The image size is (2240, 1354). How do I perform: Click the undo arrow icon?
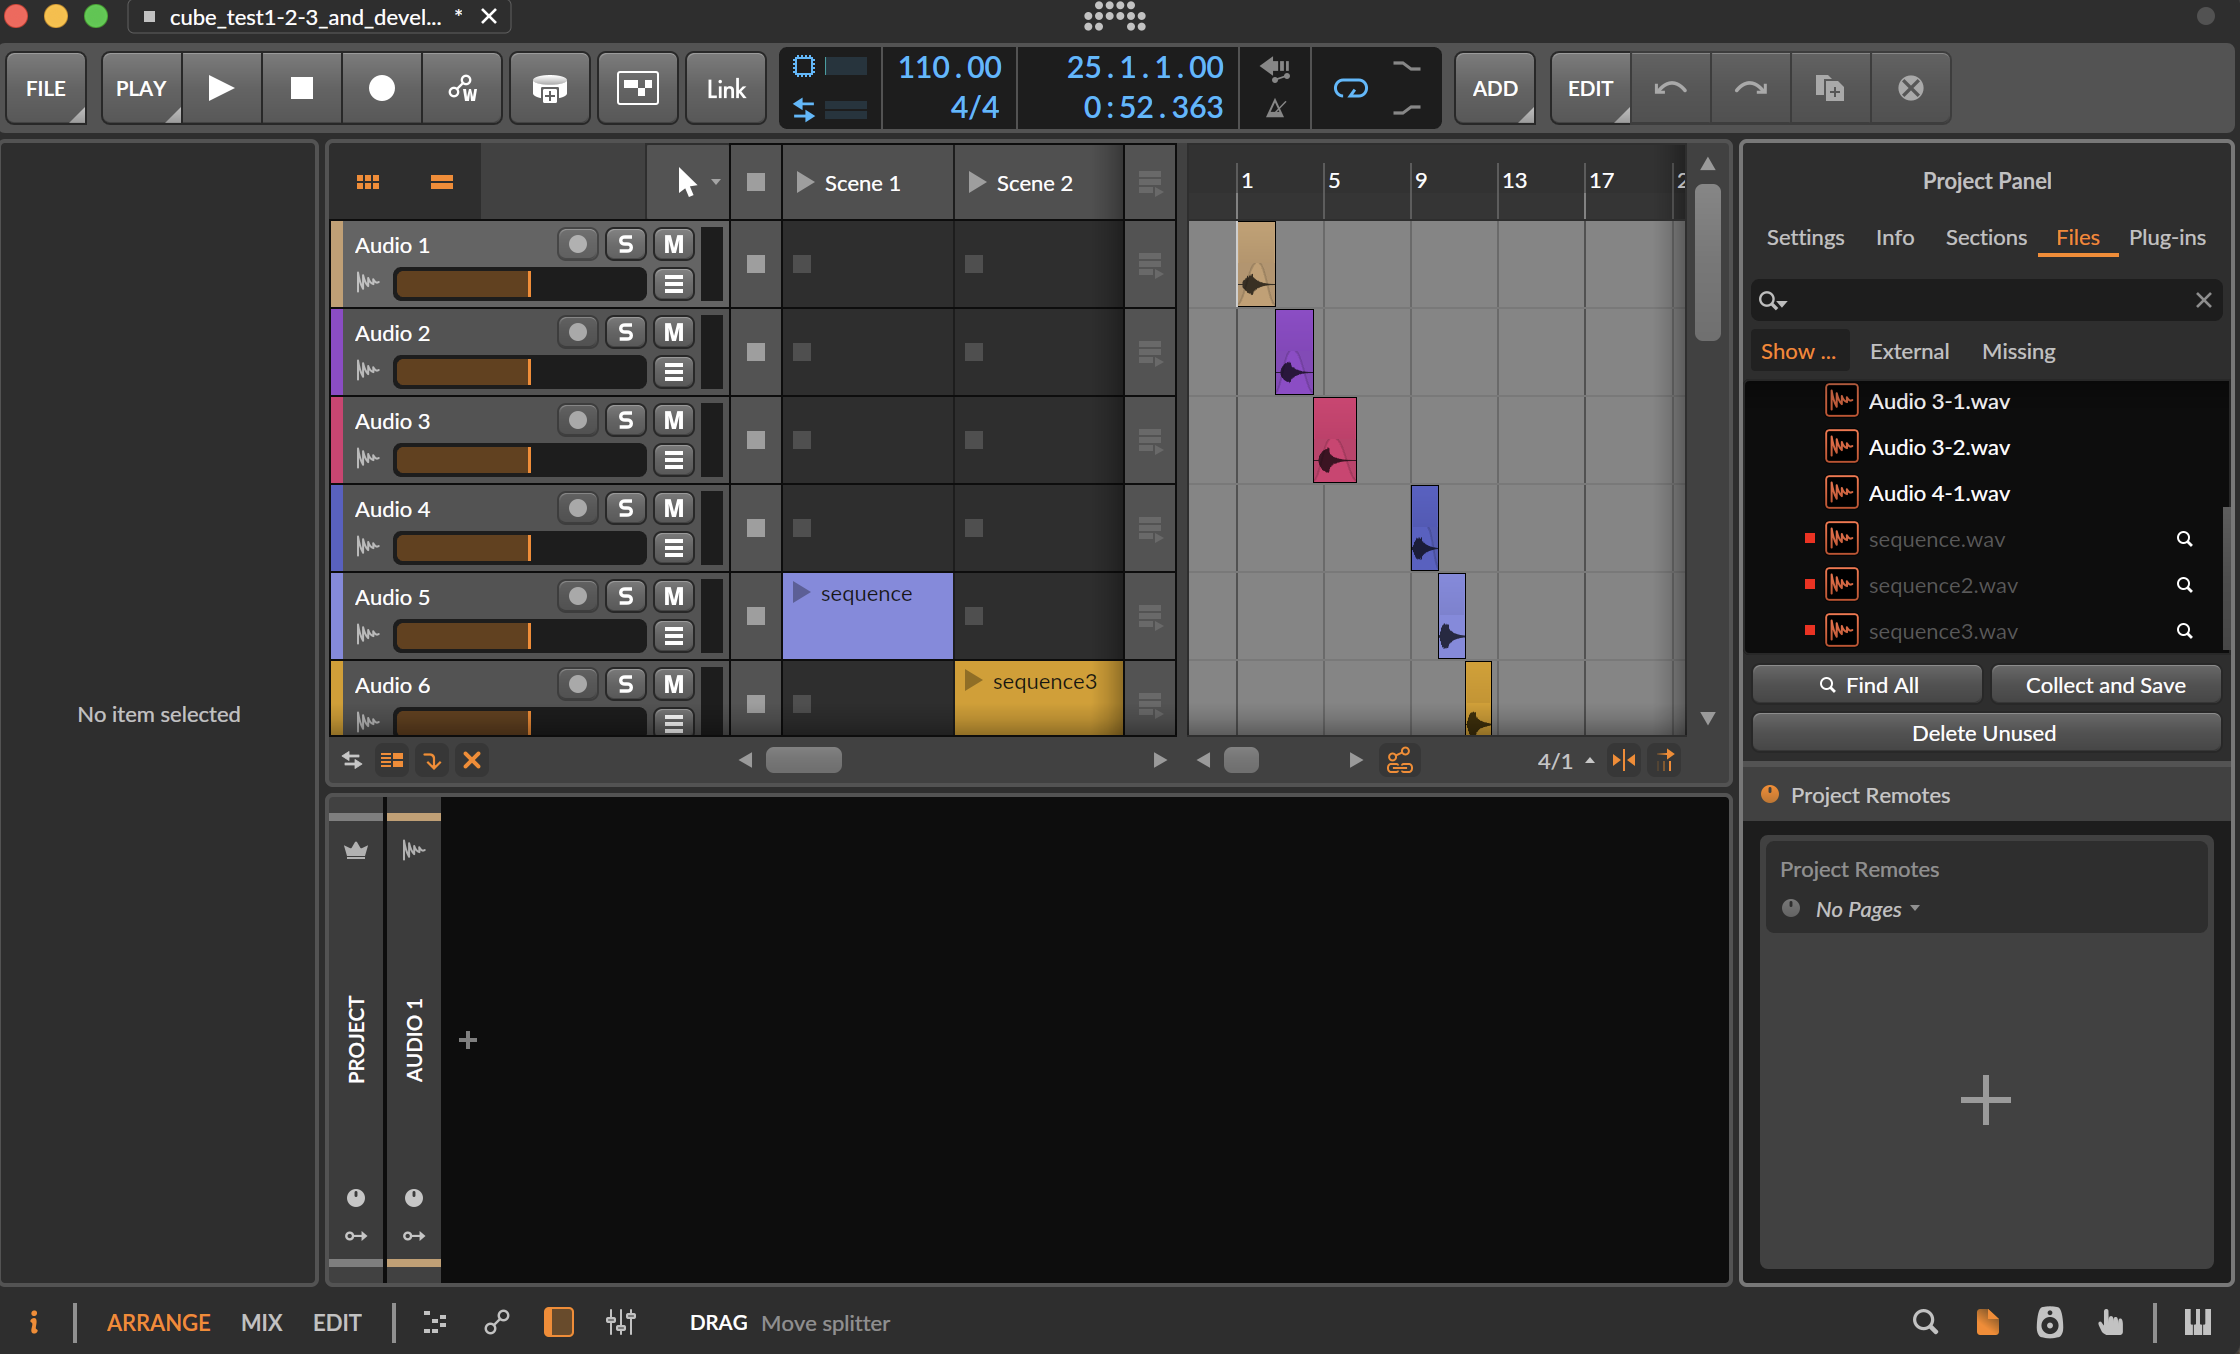1670,88
